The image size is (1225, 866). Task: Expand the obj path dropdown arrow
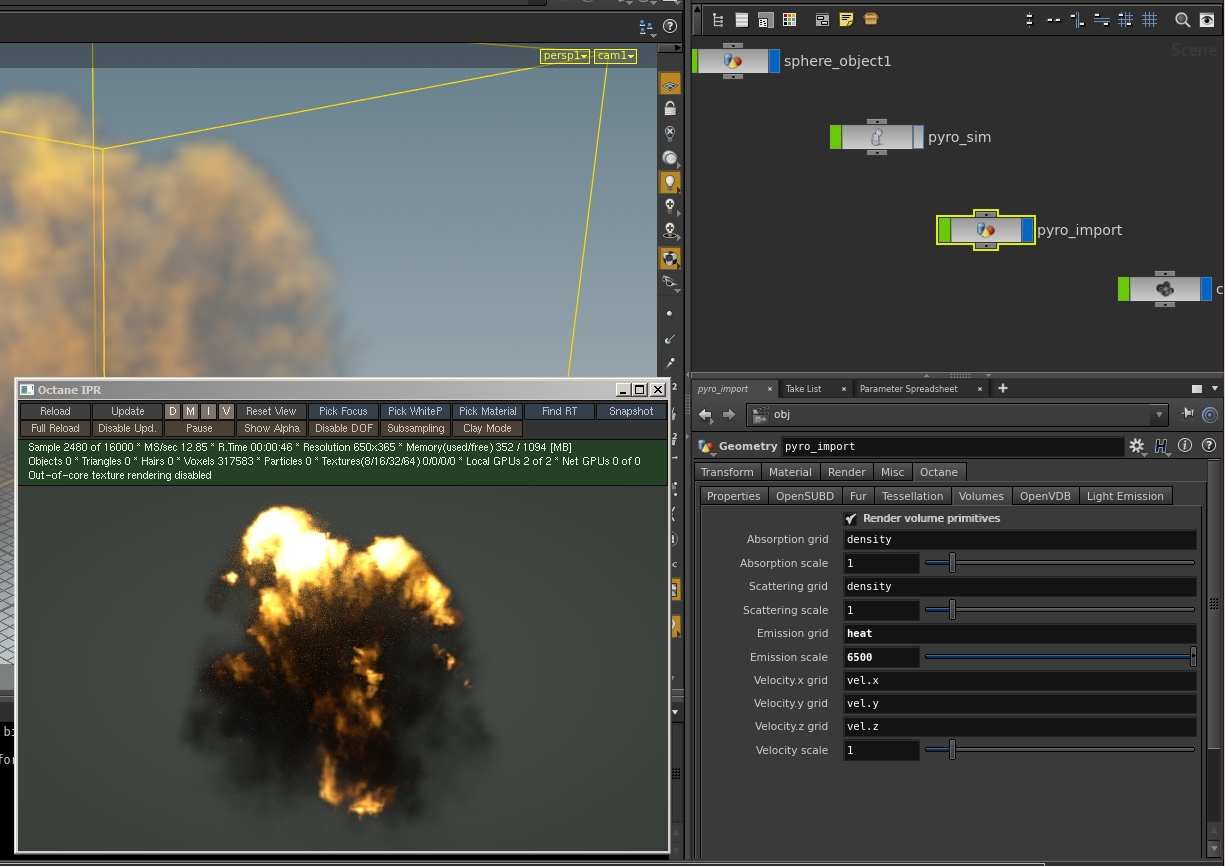1159,414
